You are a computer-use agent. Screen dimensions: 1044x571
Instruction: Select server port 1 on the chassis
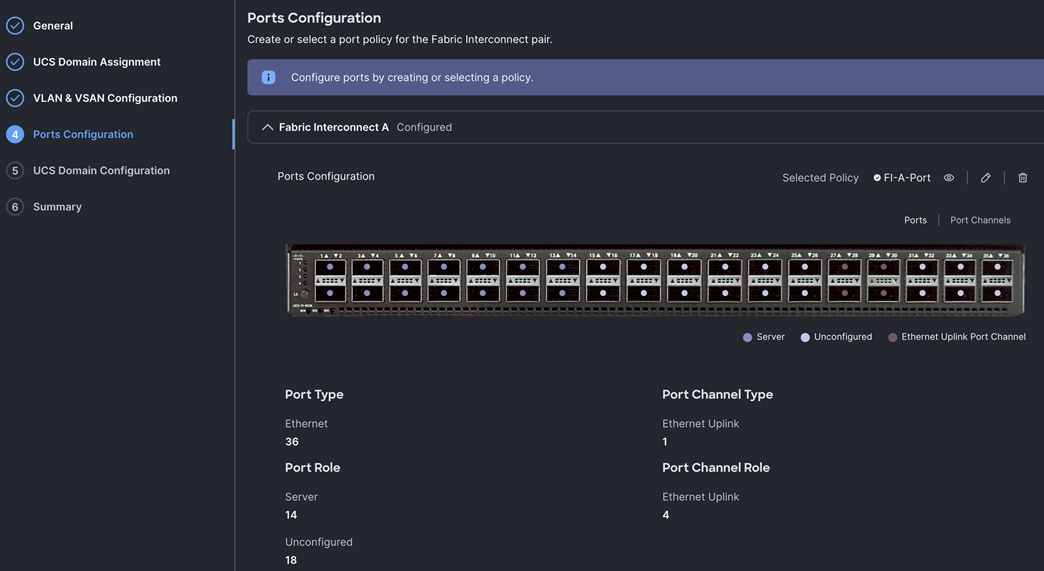pos(330,267)
